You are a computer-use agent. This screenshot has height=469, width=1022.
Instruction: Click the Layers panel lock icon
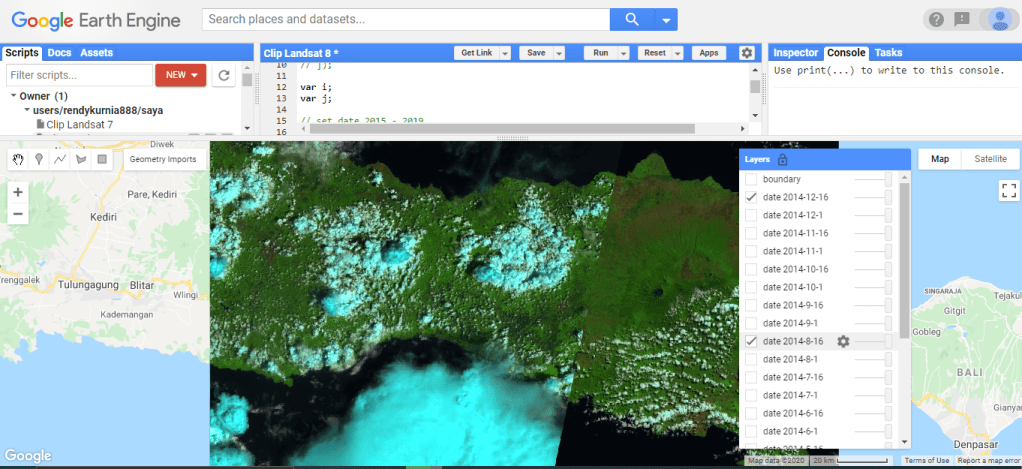coord(782,159)
